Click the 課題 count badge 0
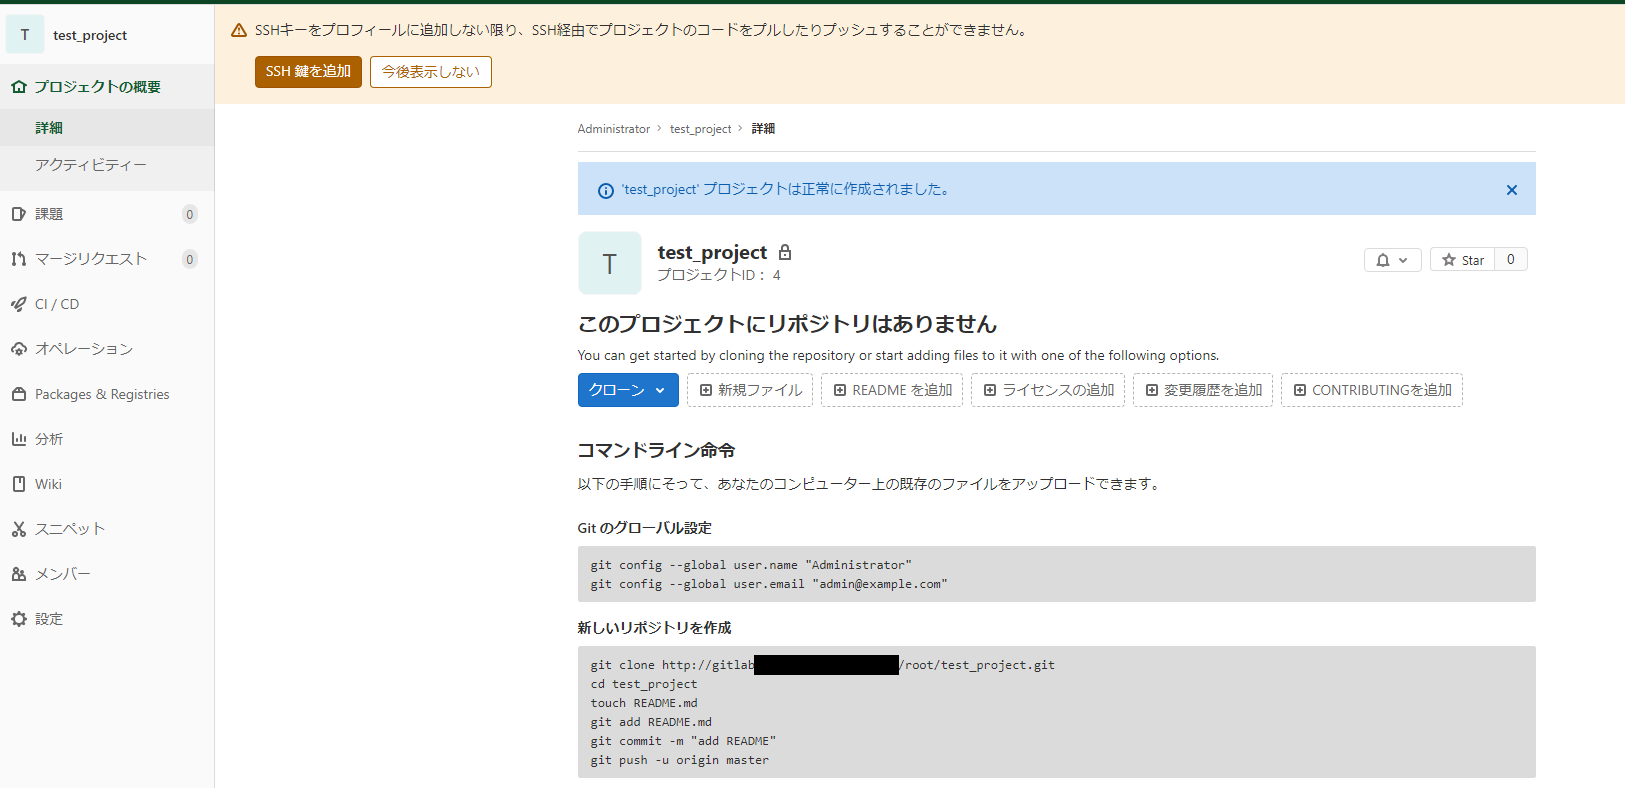1625x788 pixels. pos(190,214)
